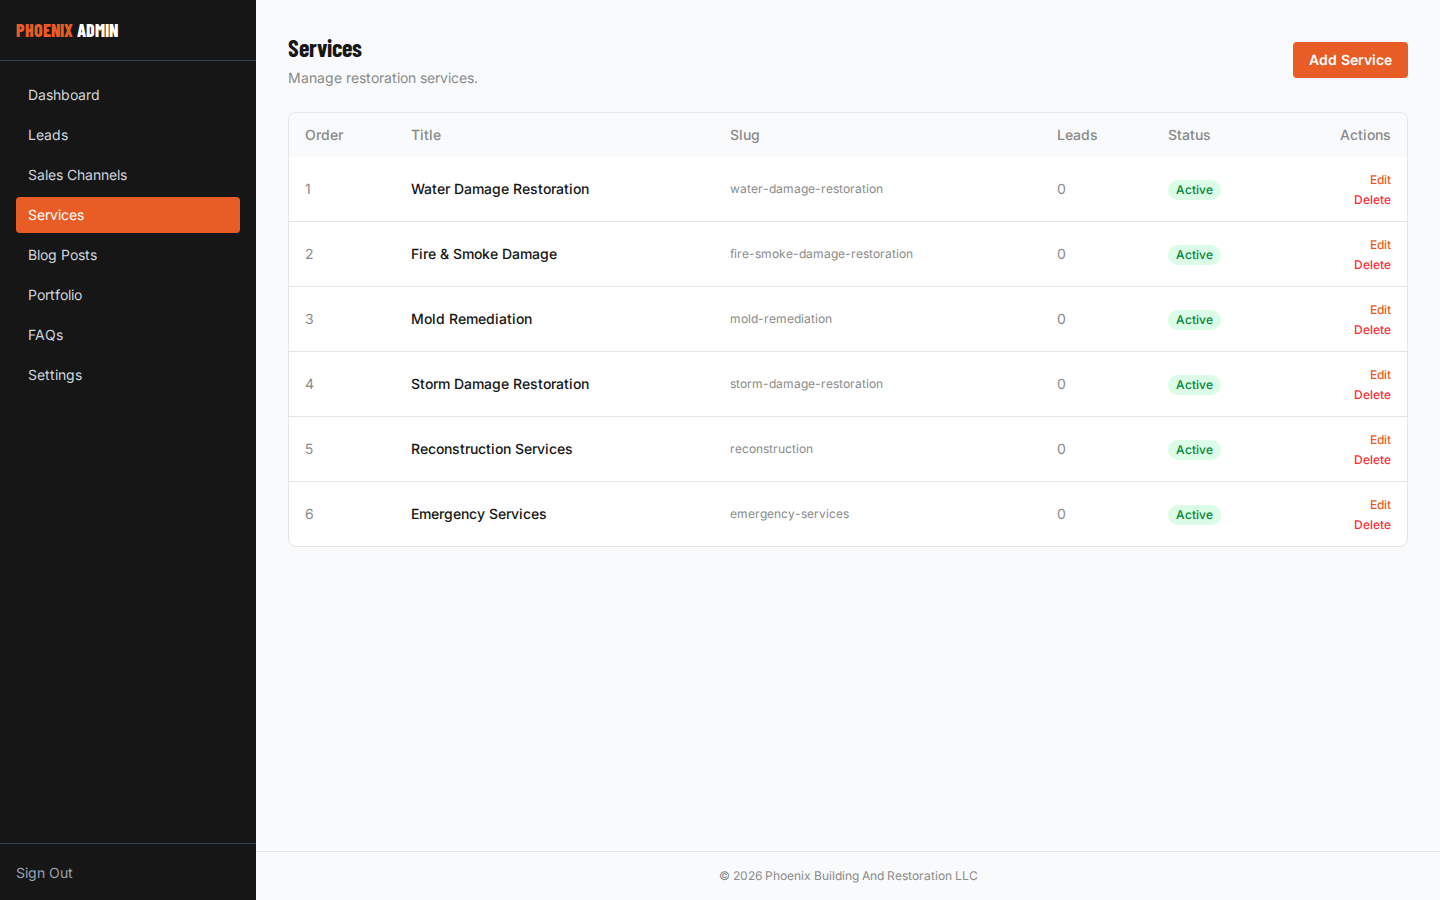Image resolution: width=1440 pixels, height=900 pixels.
Task: Click Storm Damage Restoration title
Action: tap(500, 384)
